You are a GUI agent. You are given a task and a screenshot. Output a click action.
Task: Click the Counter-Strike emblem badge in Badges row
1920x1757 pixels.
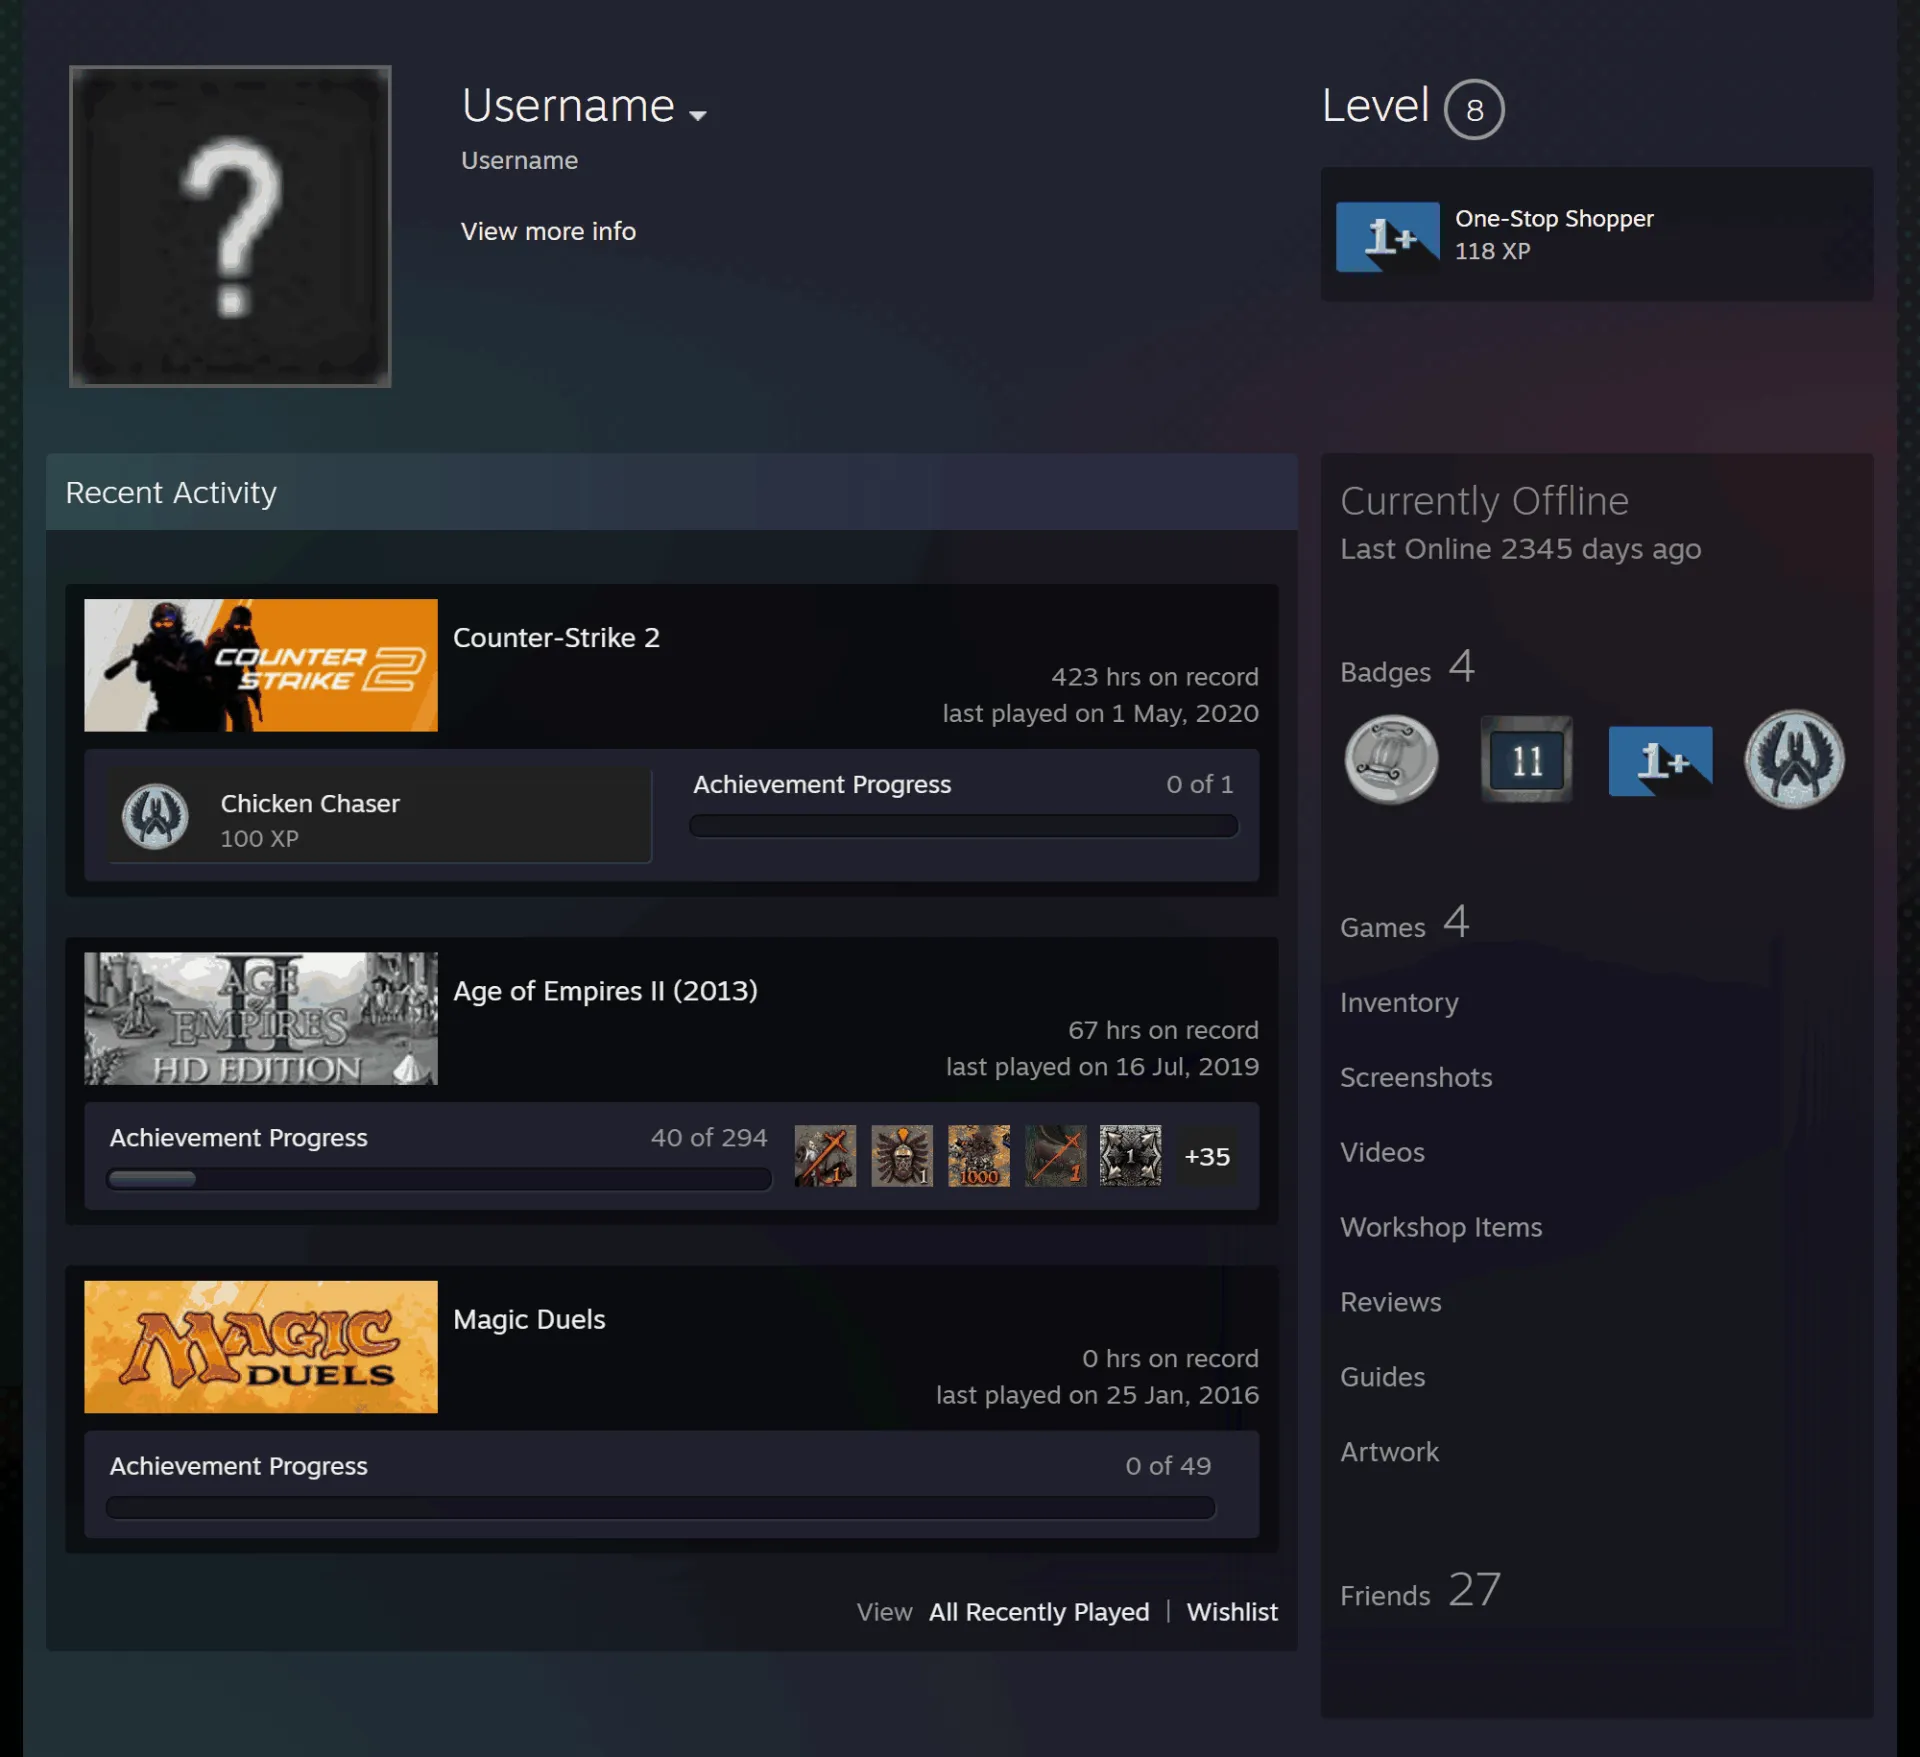tap(1794, 760)
